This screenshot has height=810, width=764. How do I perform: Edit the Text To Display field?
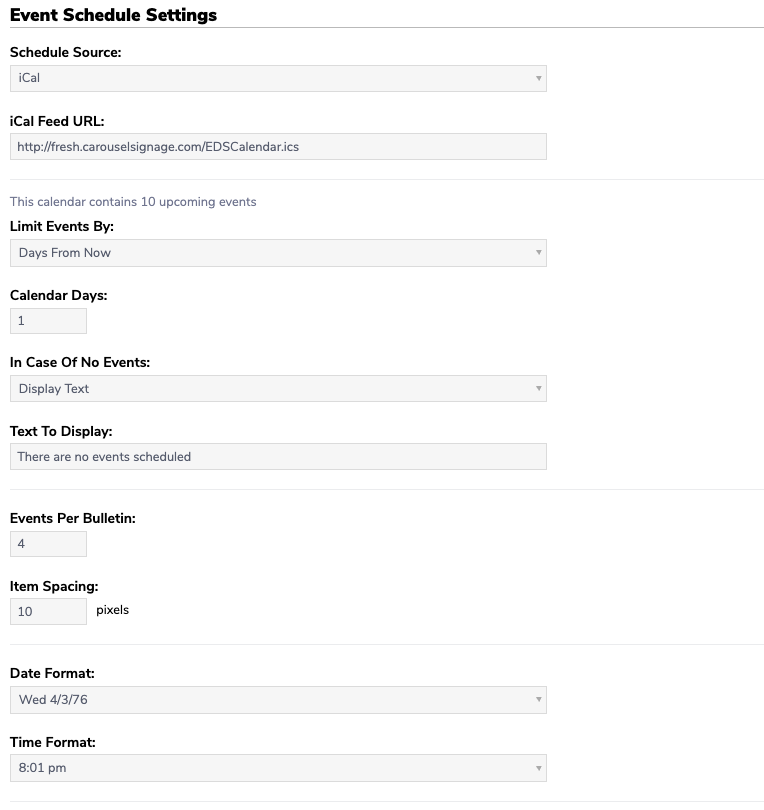click(278, 457)
